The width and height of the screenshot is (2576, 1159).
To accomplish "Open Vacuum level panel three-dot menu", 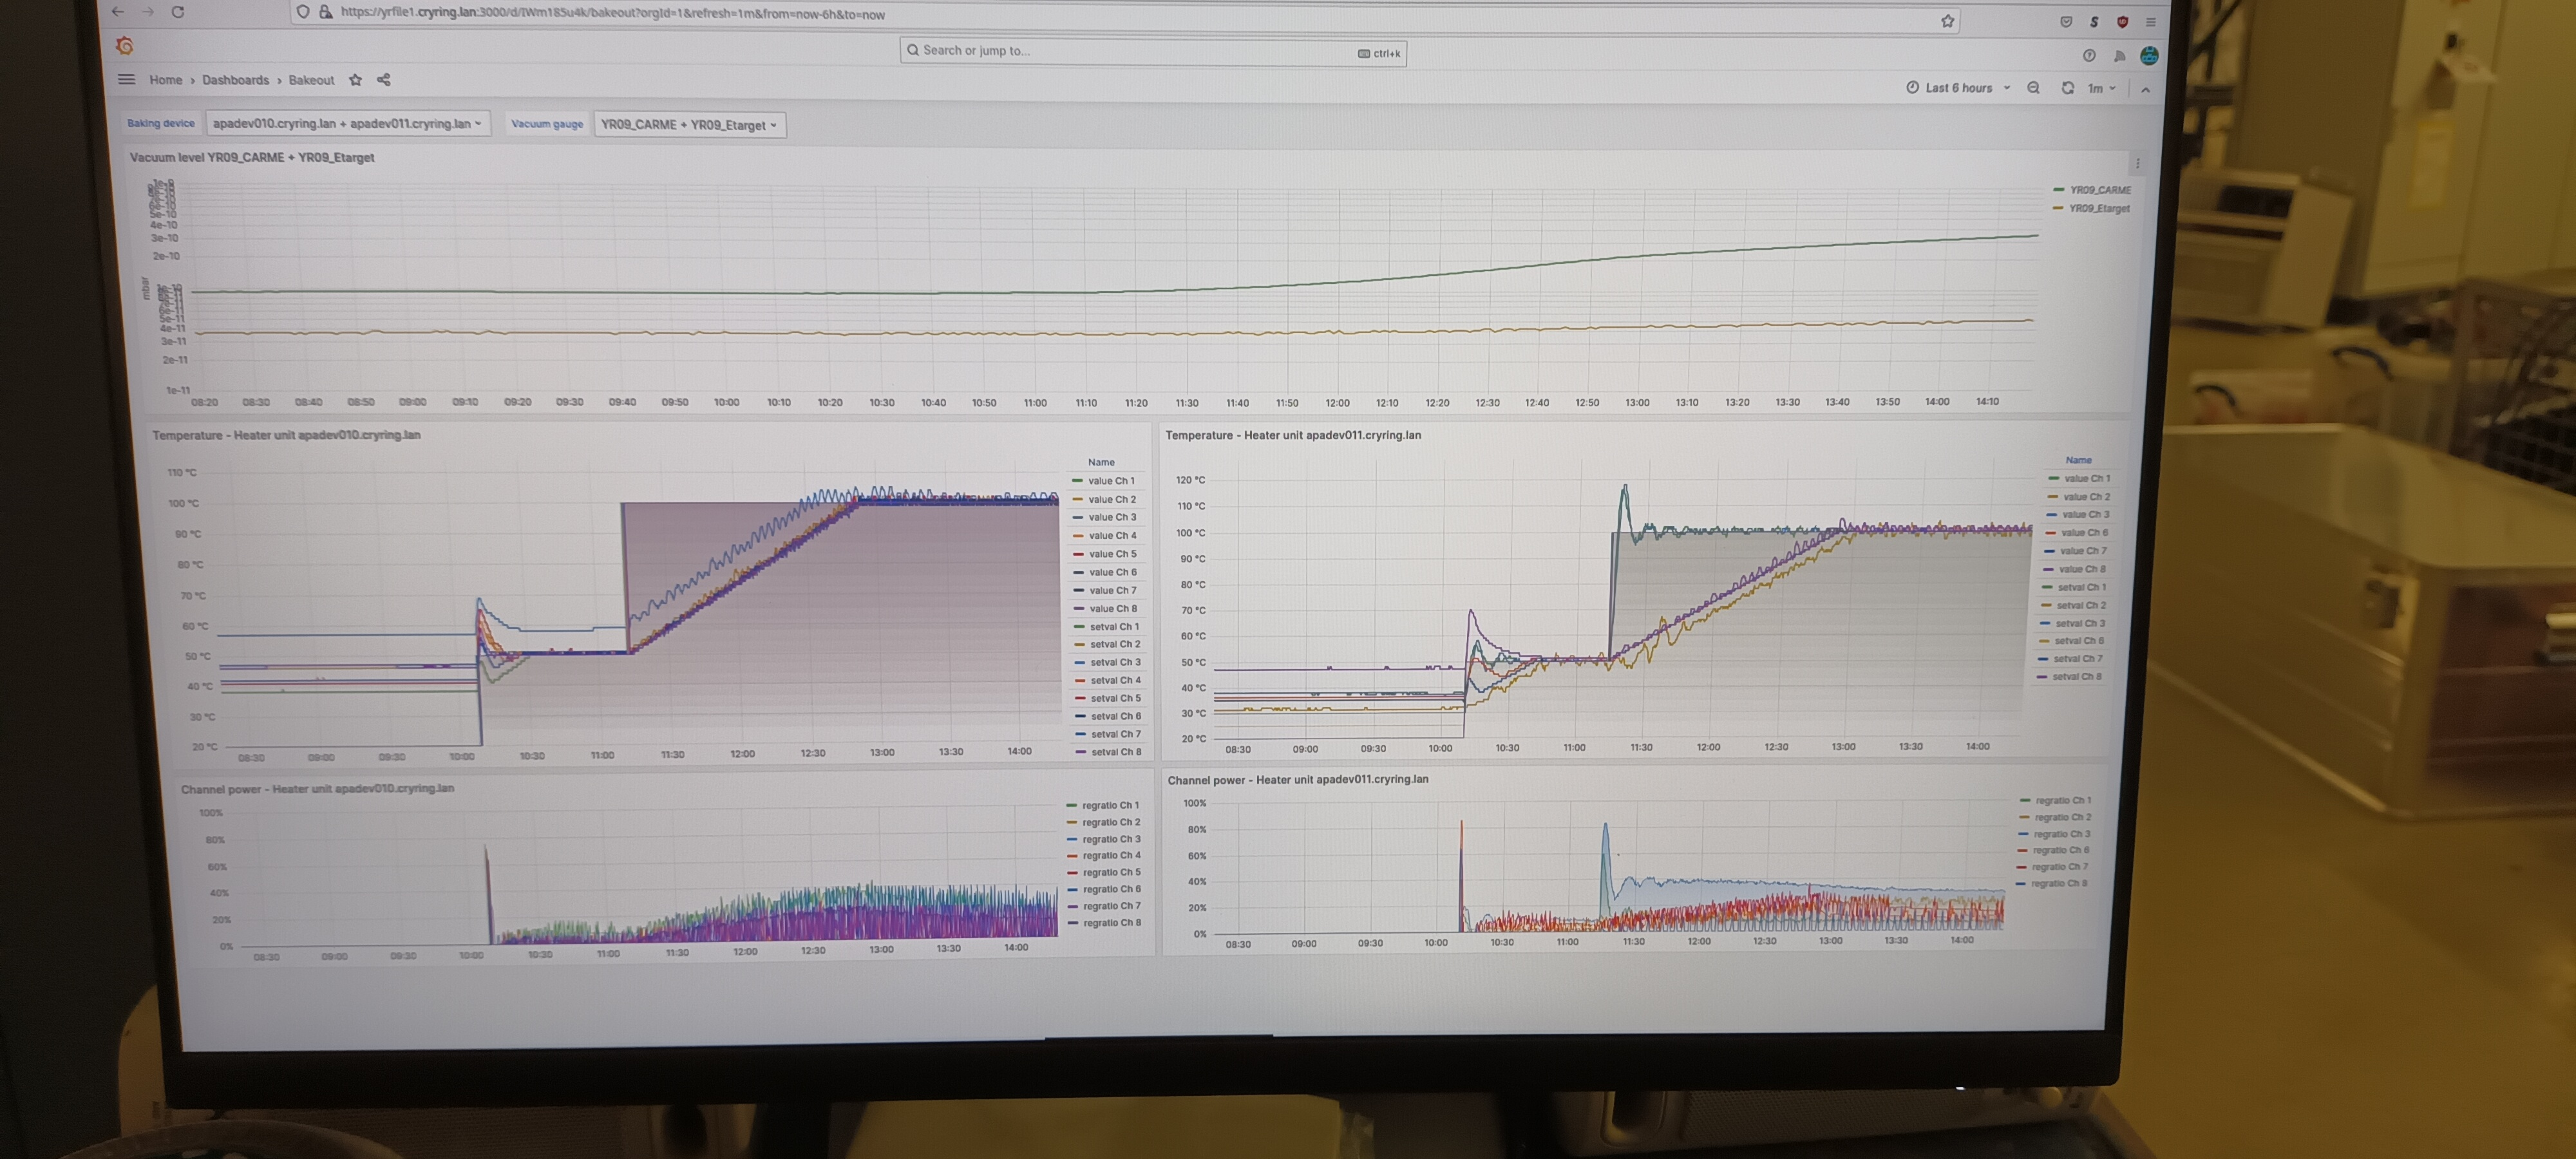I will (2138, 164).
